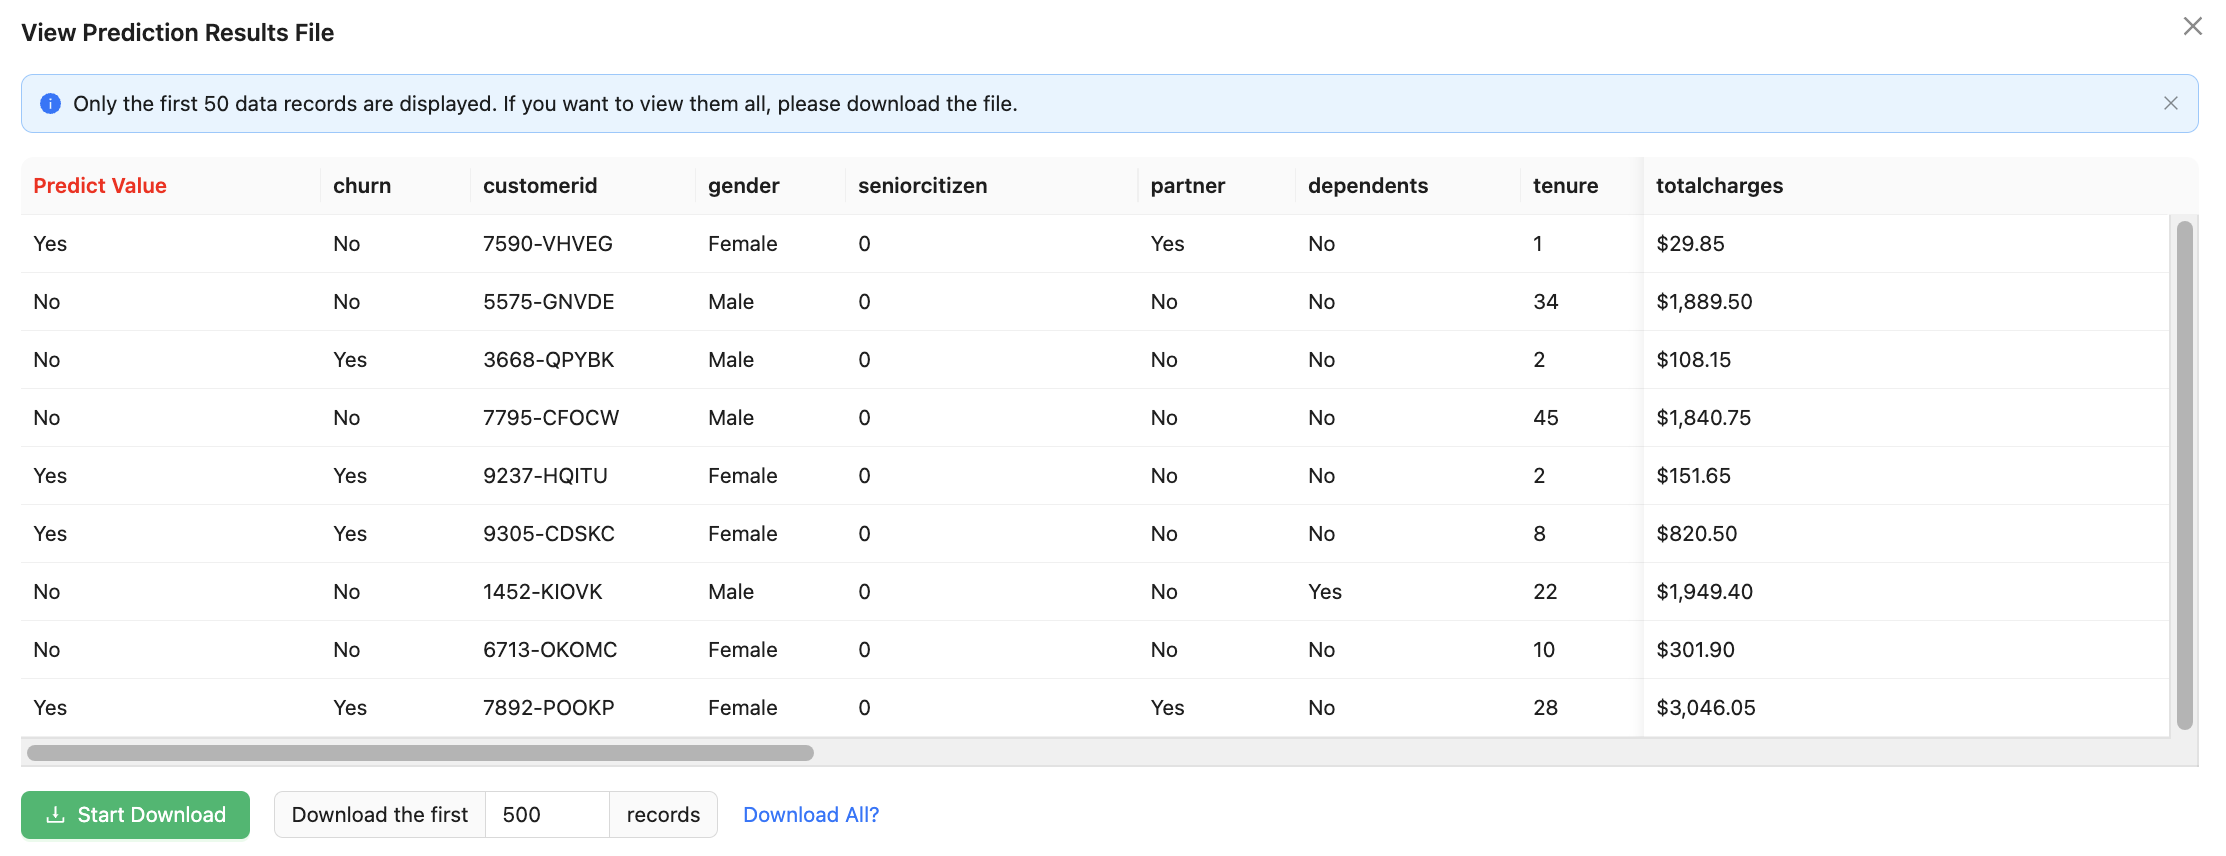Click the totalcharges column header

click(x=1719, y=186)
